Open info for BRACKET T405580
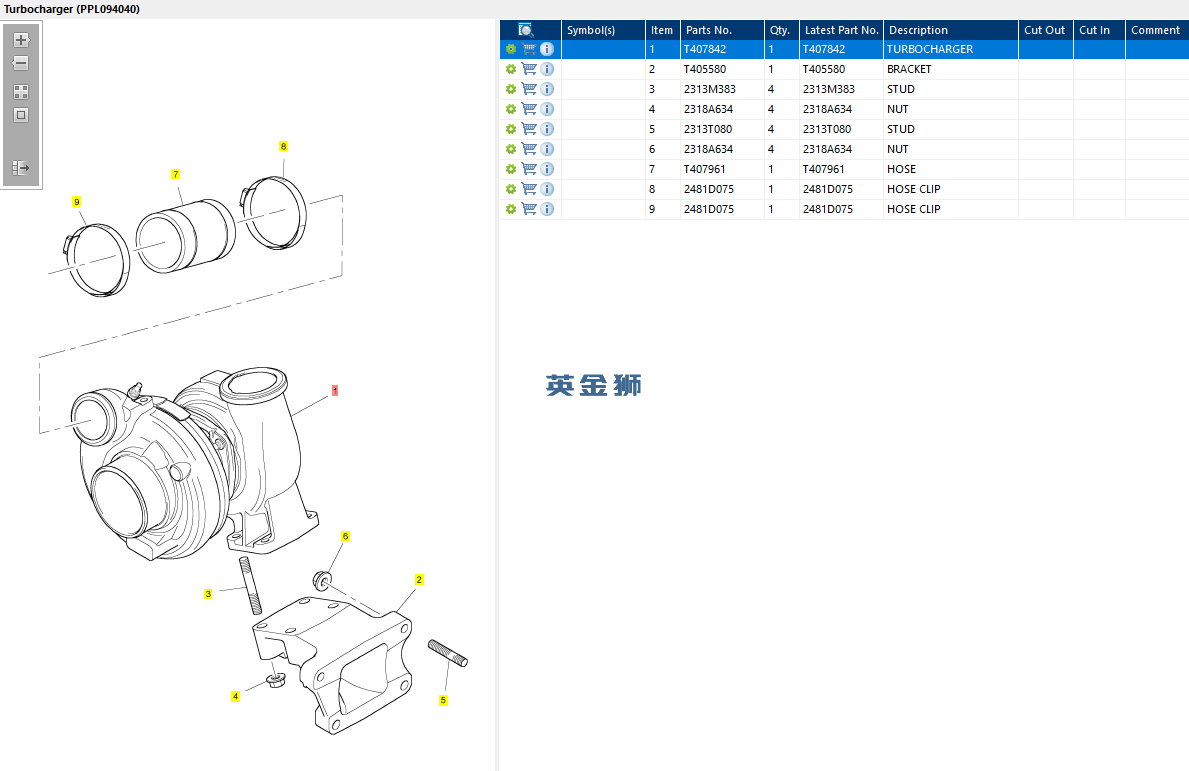 (x=547, y=69)
